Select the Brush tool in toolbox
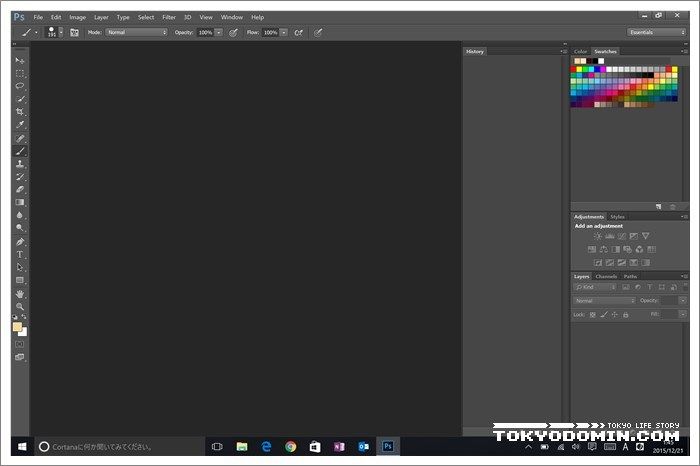 [20, 151]
